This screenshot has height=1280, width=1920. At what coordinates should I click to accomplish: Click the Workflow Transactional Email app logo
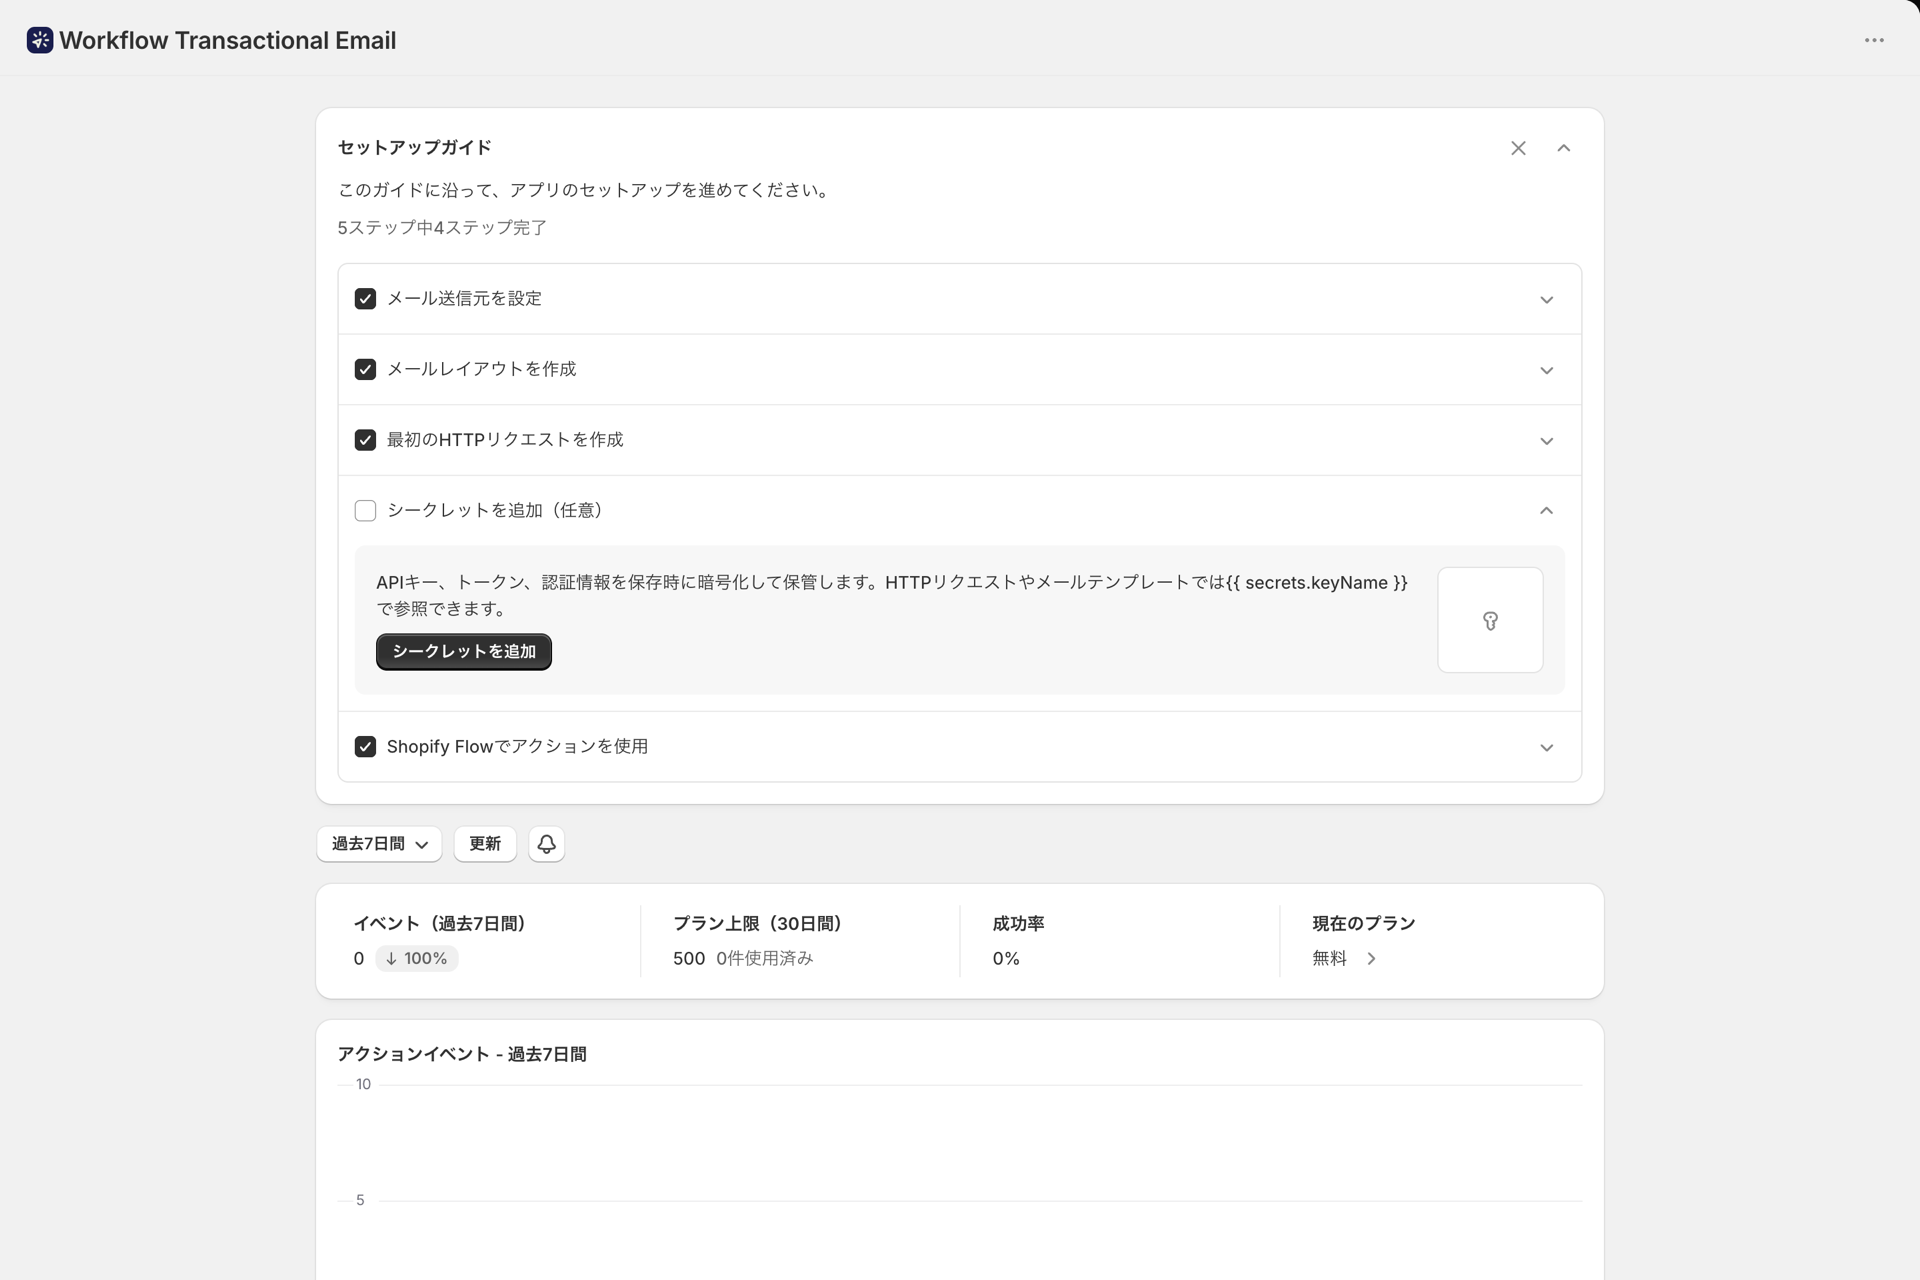[40, 40]
